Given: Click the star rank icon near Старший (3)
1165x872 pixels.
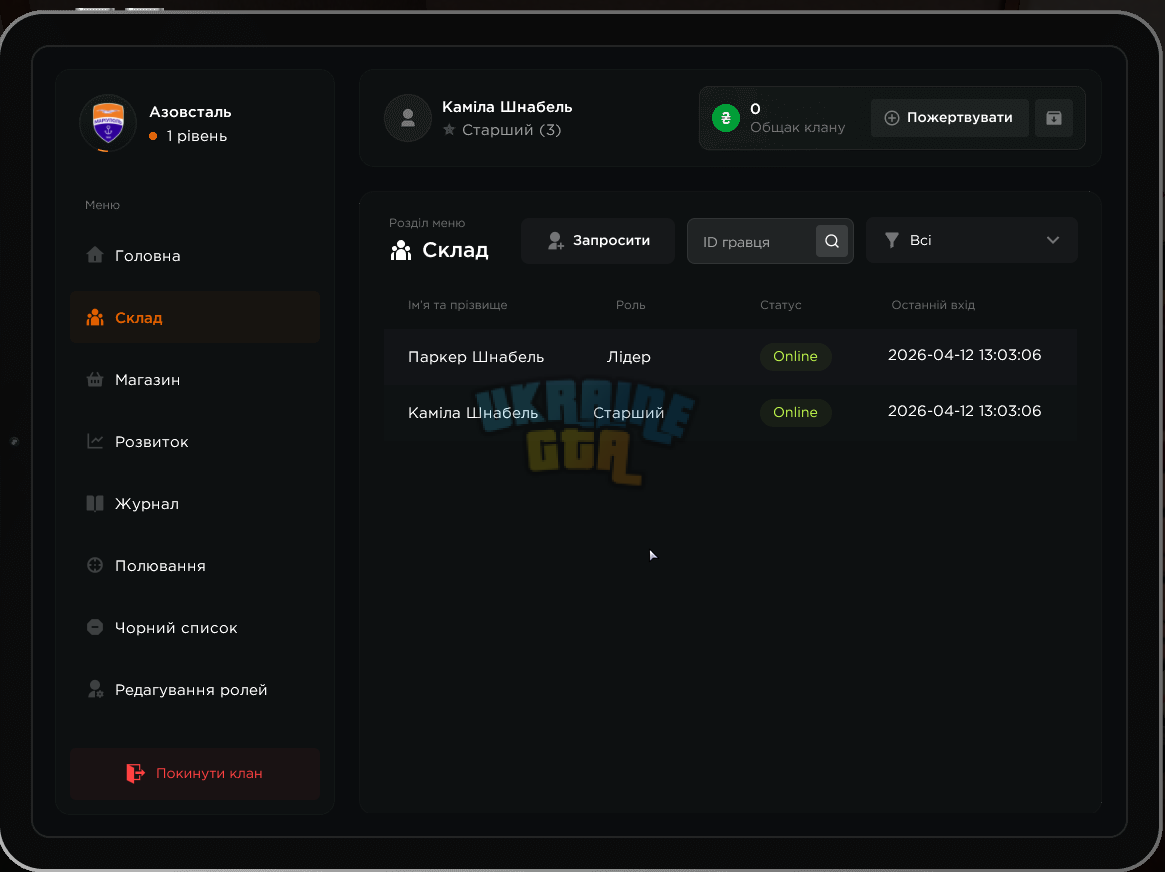Looking at the screenshot, I should [449, 129].
